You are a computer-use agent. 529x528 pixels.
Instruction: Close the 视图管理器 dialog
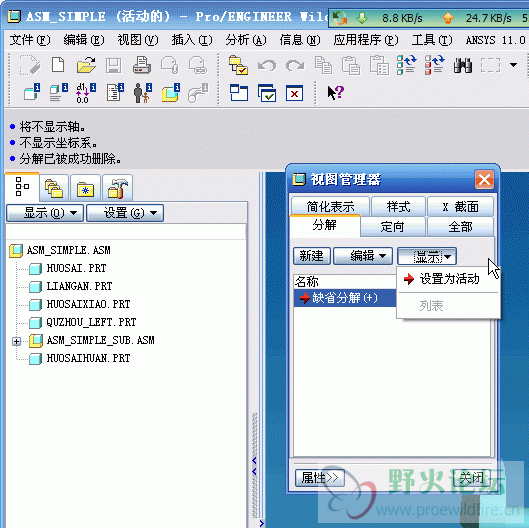point(484,179)
